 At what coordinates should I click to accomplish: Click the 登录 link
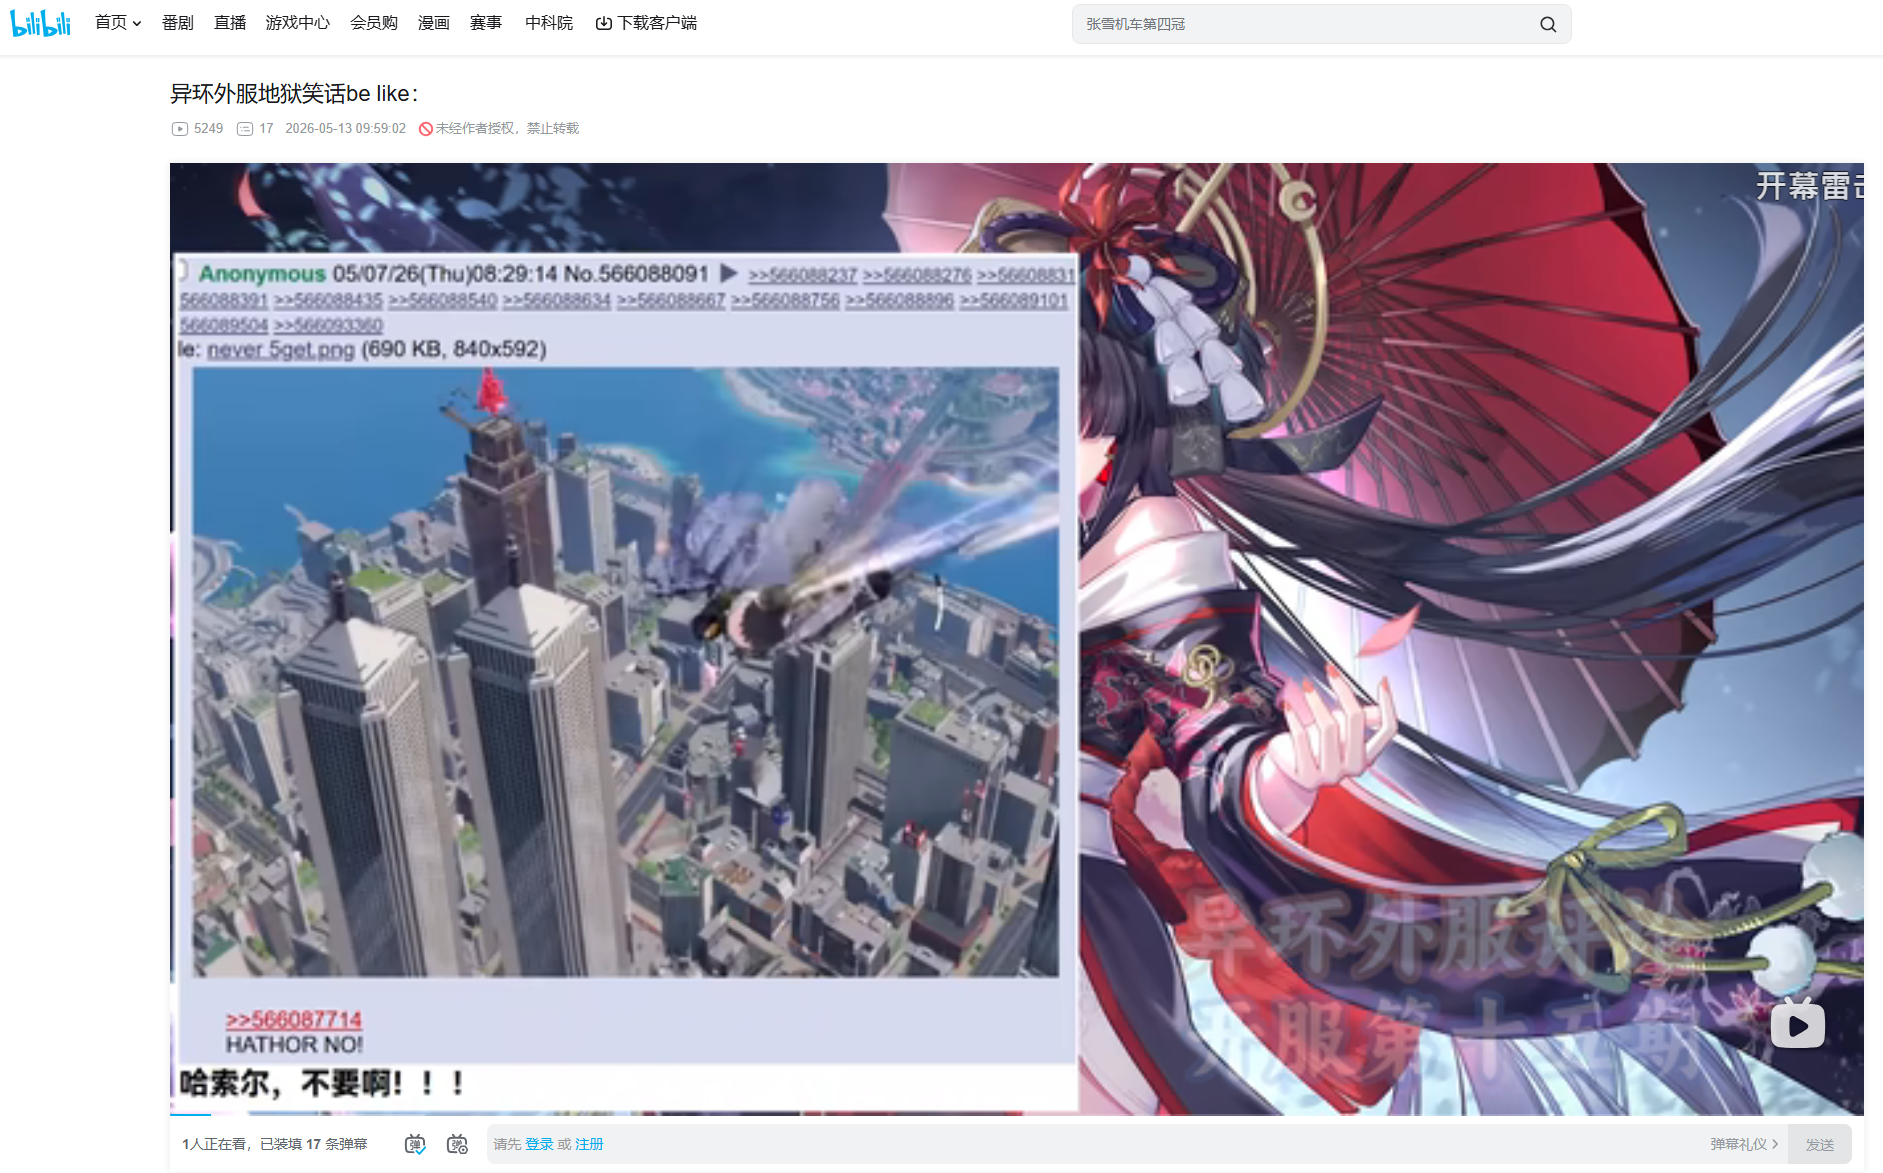(539, 1144)
